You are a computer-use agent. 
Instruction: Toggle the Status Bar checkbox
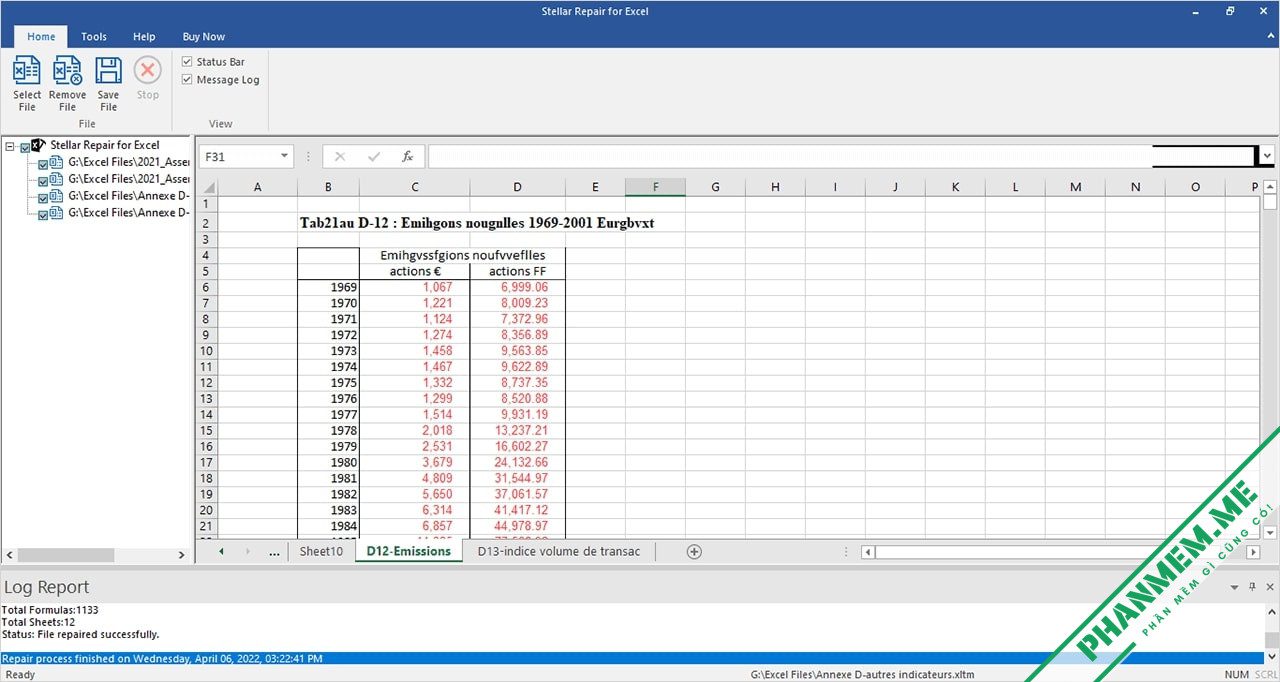[x=187, y=62]
